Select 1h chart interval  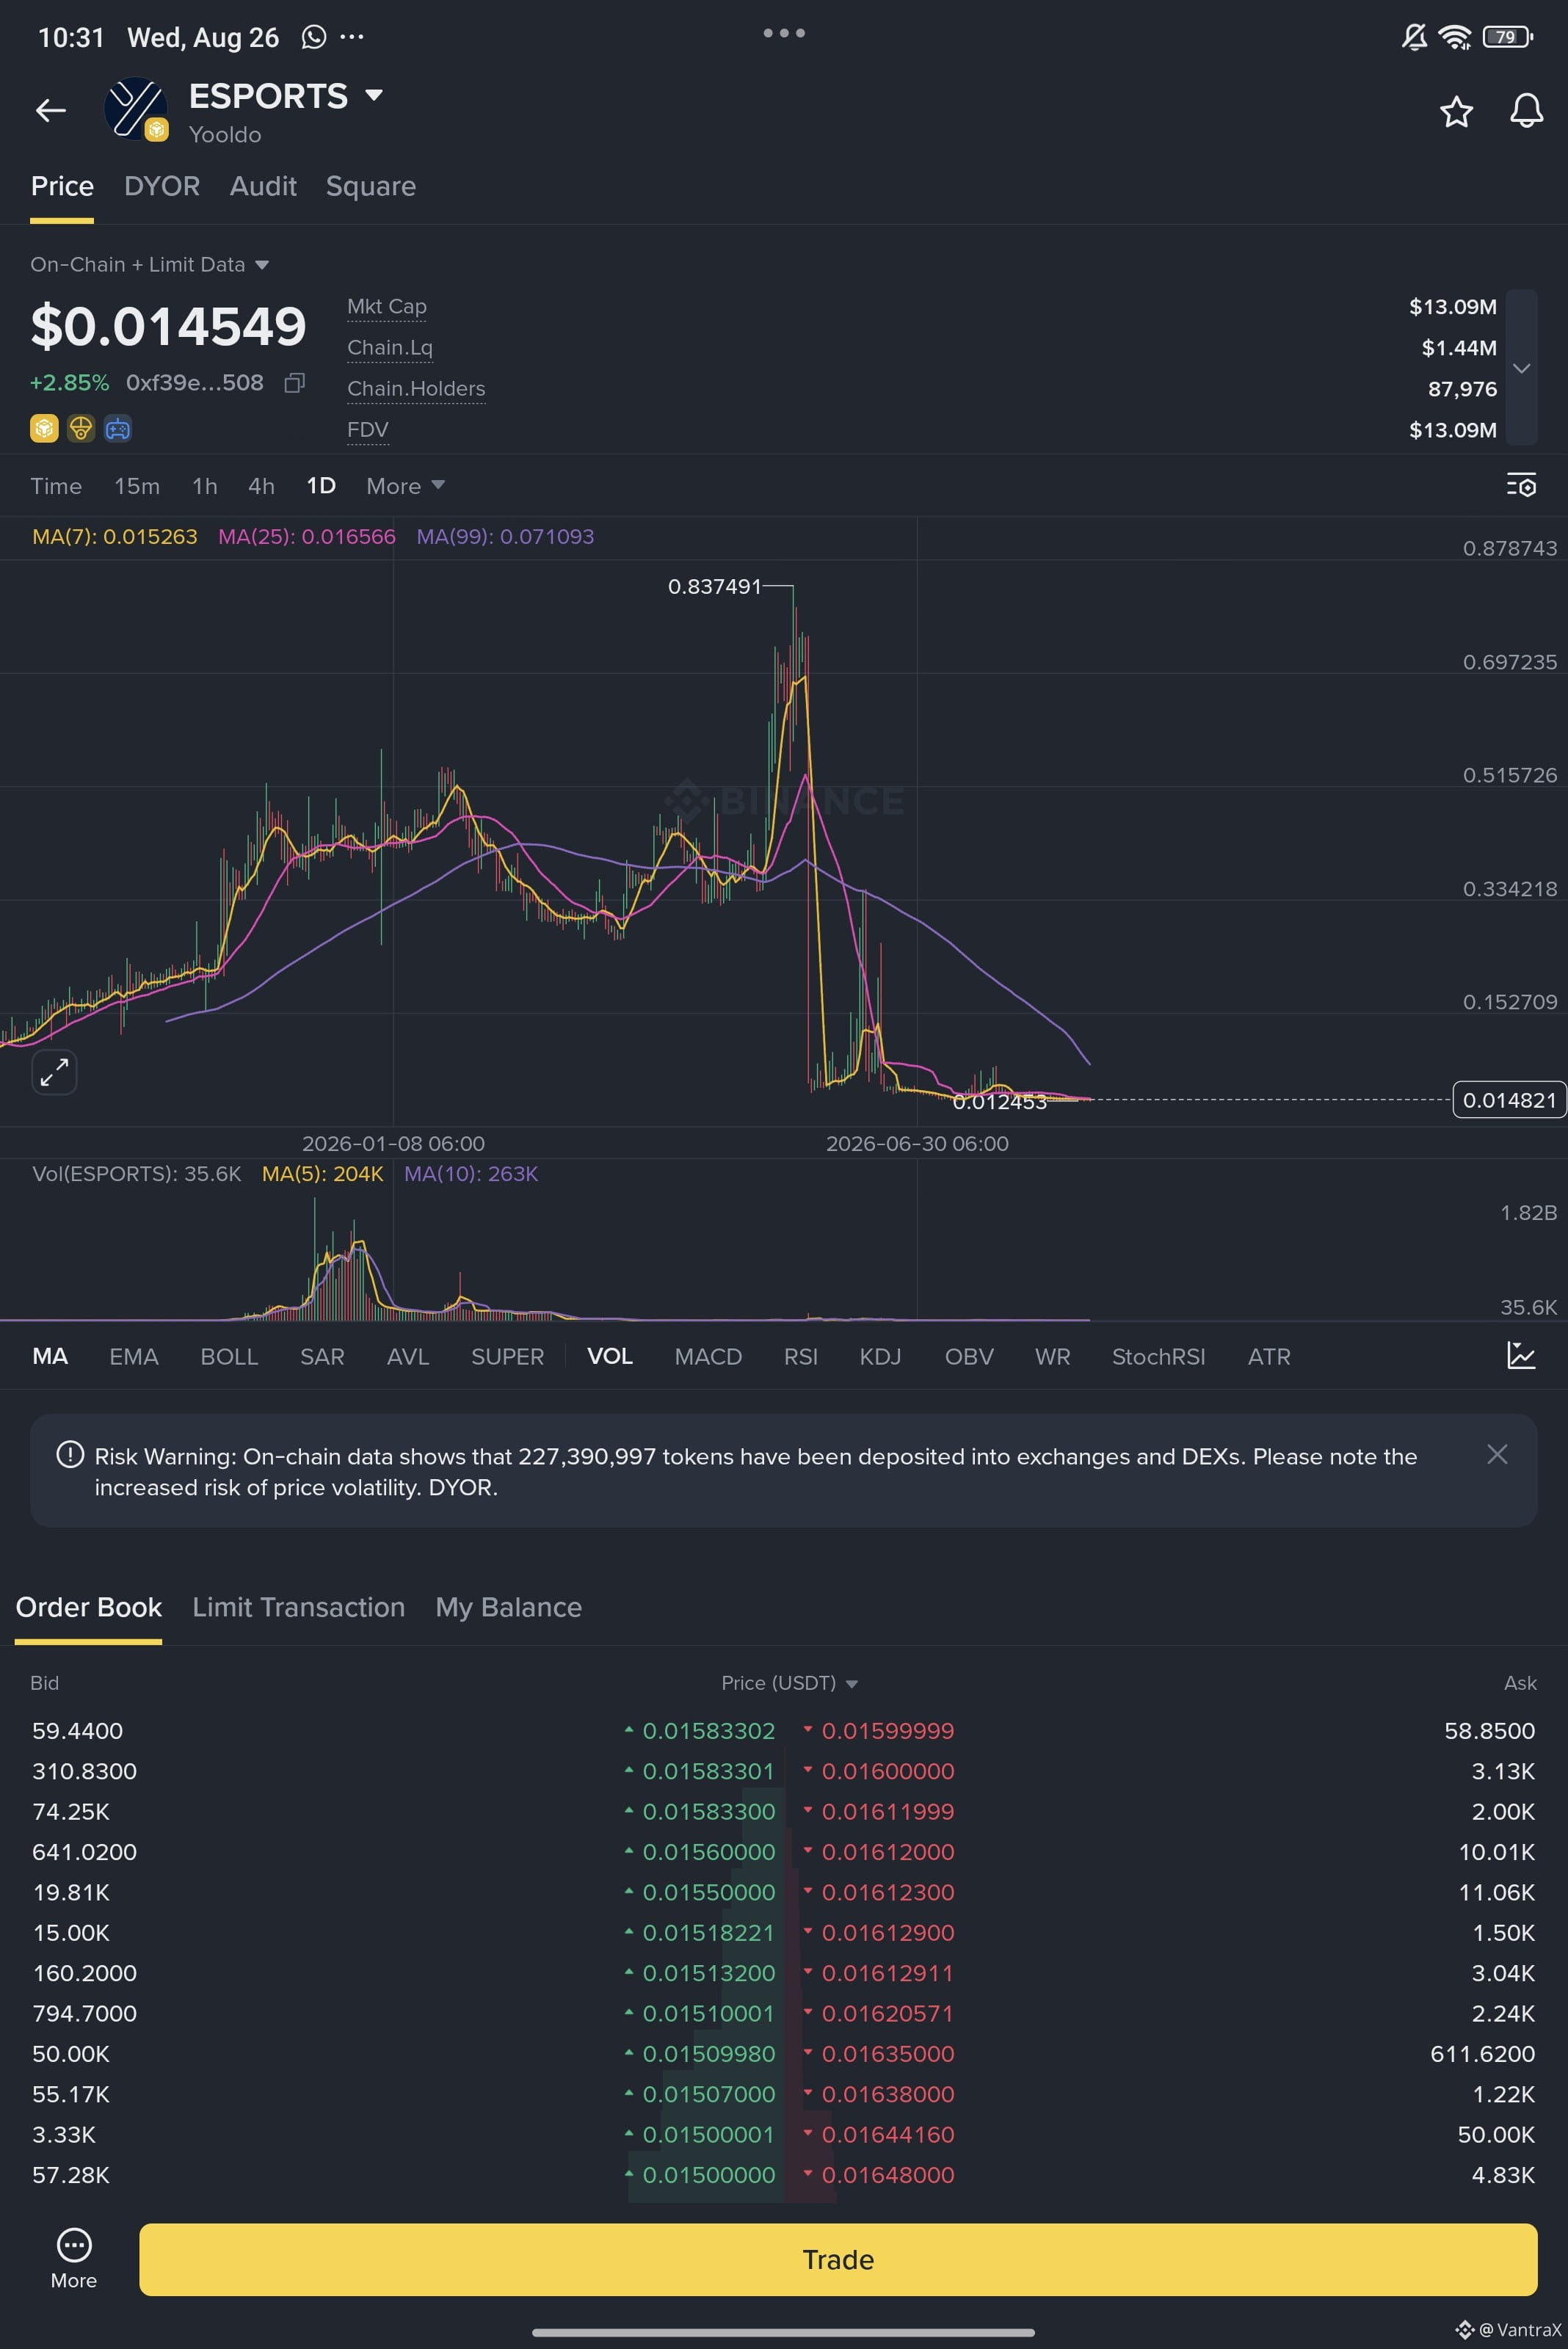pyautogui.click(x=205, y=486)
